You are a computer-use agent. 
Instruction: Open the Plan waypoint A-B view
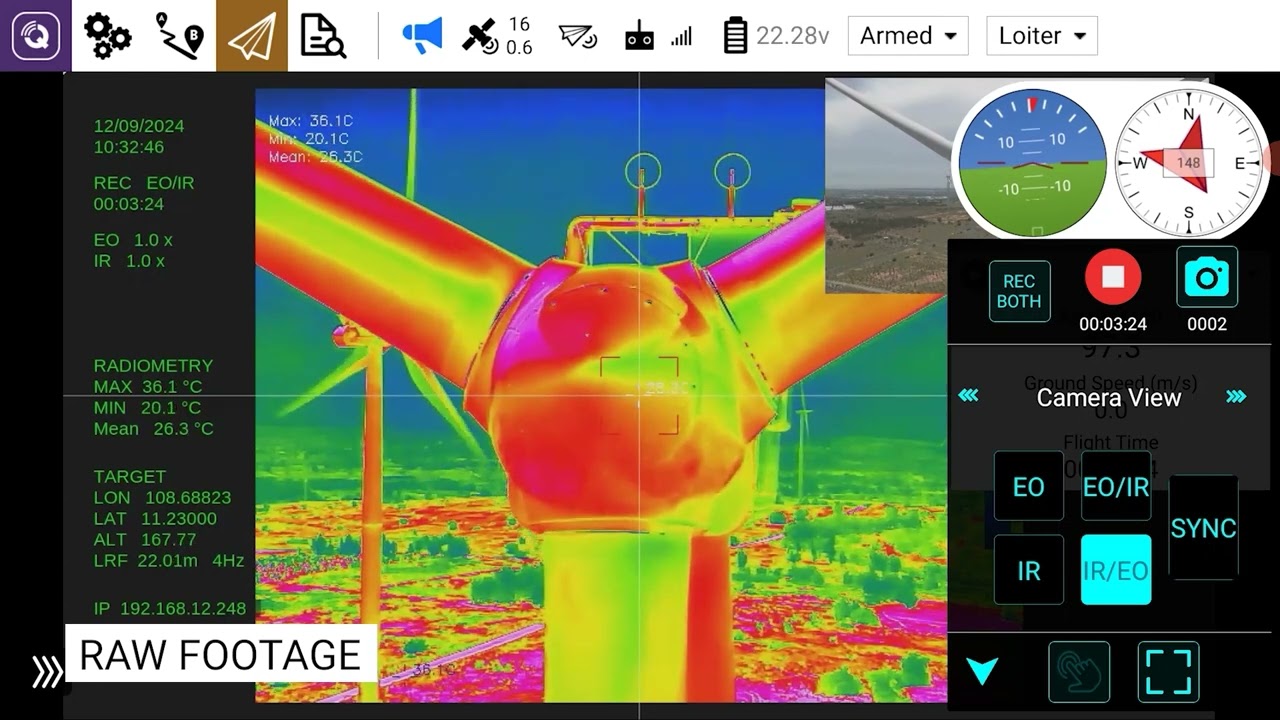(180, 36)
